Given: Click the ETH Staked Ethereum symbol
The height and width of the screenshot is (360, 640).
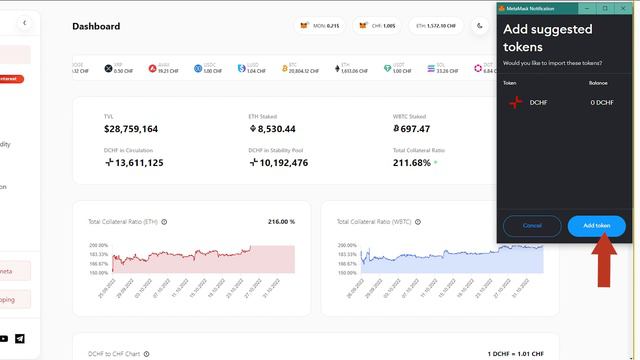Looking at the screenshot, I should click(x=253, y=129).
